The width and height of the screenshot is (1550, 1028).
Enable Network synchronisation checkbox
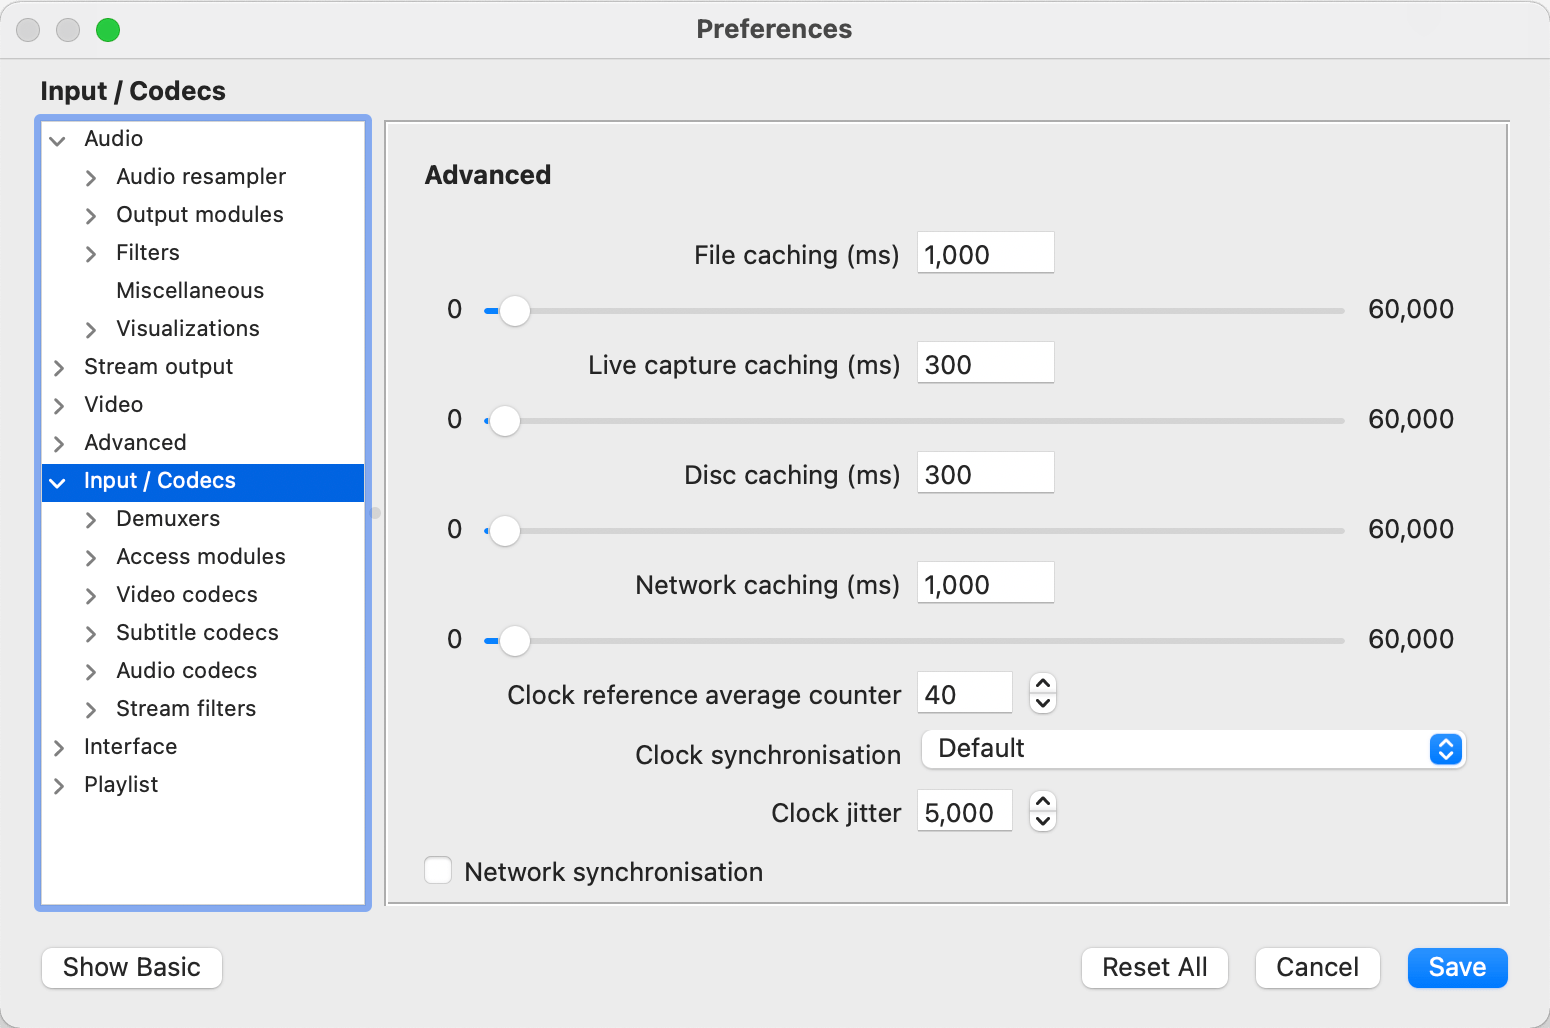[x=438, y=870]
